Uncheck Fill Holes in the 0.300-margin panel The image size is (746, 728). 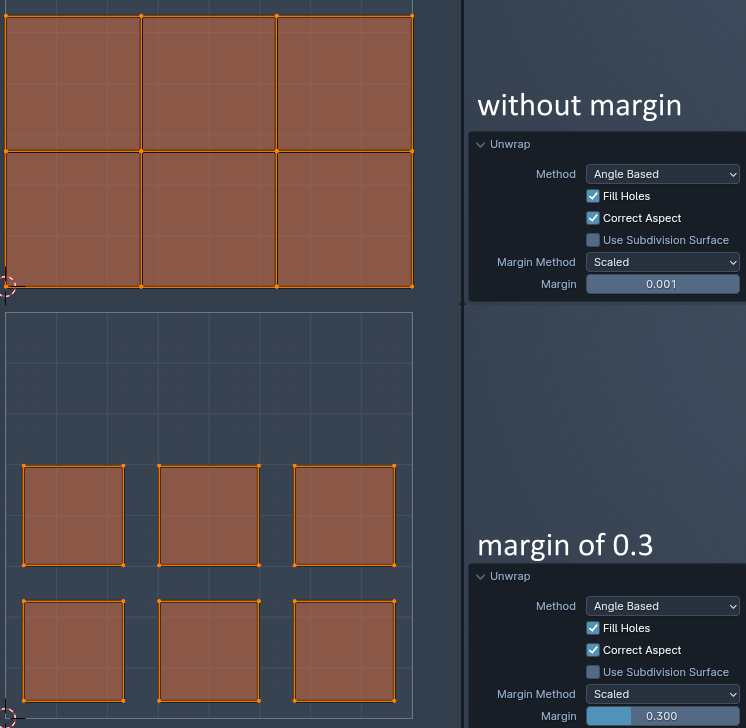[x=593, y=628]
